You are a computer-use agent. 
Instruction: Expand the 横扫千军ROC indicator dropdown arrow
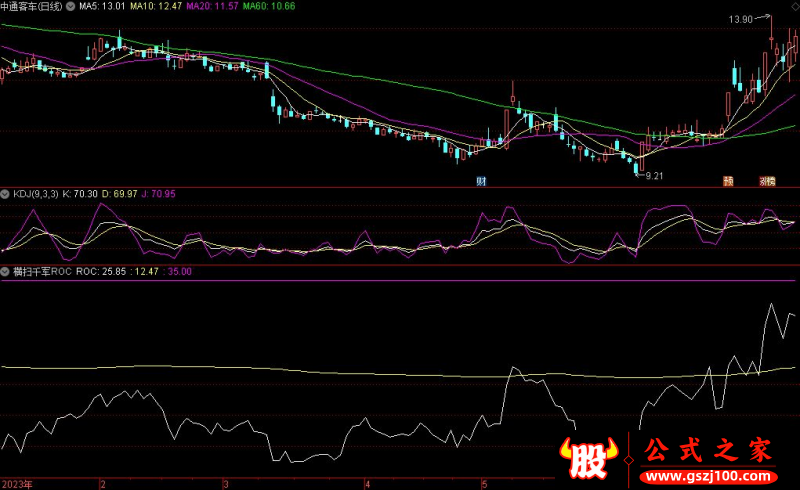tap(5, 270)
